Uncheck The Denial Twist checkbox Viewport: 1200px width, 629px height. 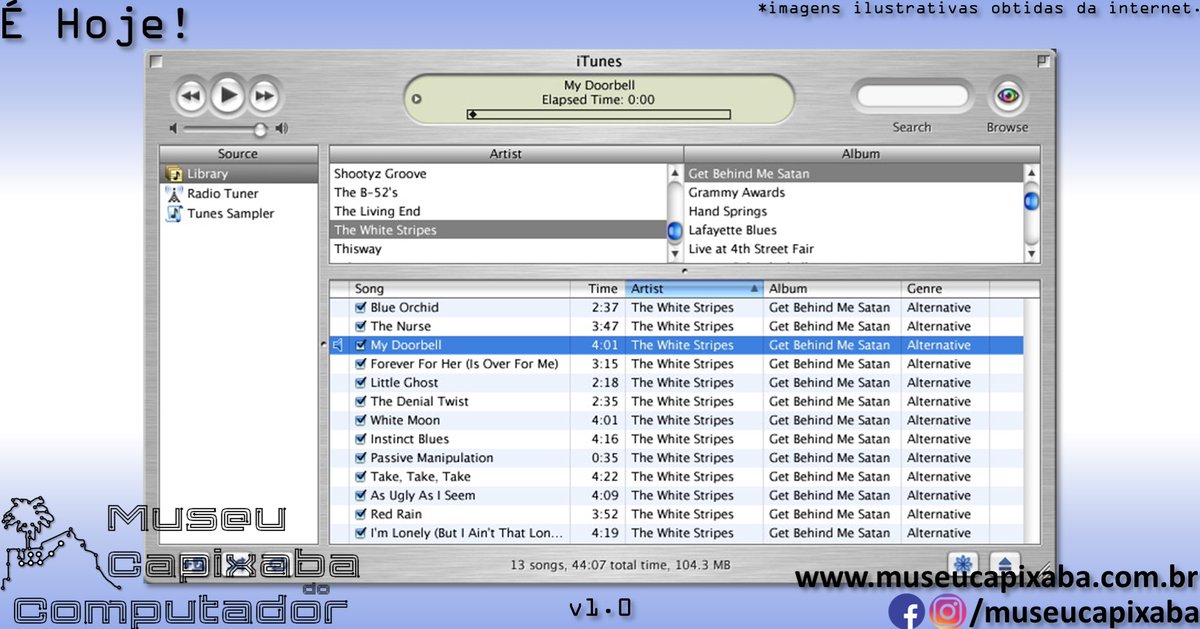point(361,401)
